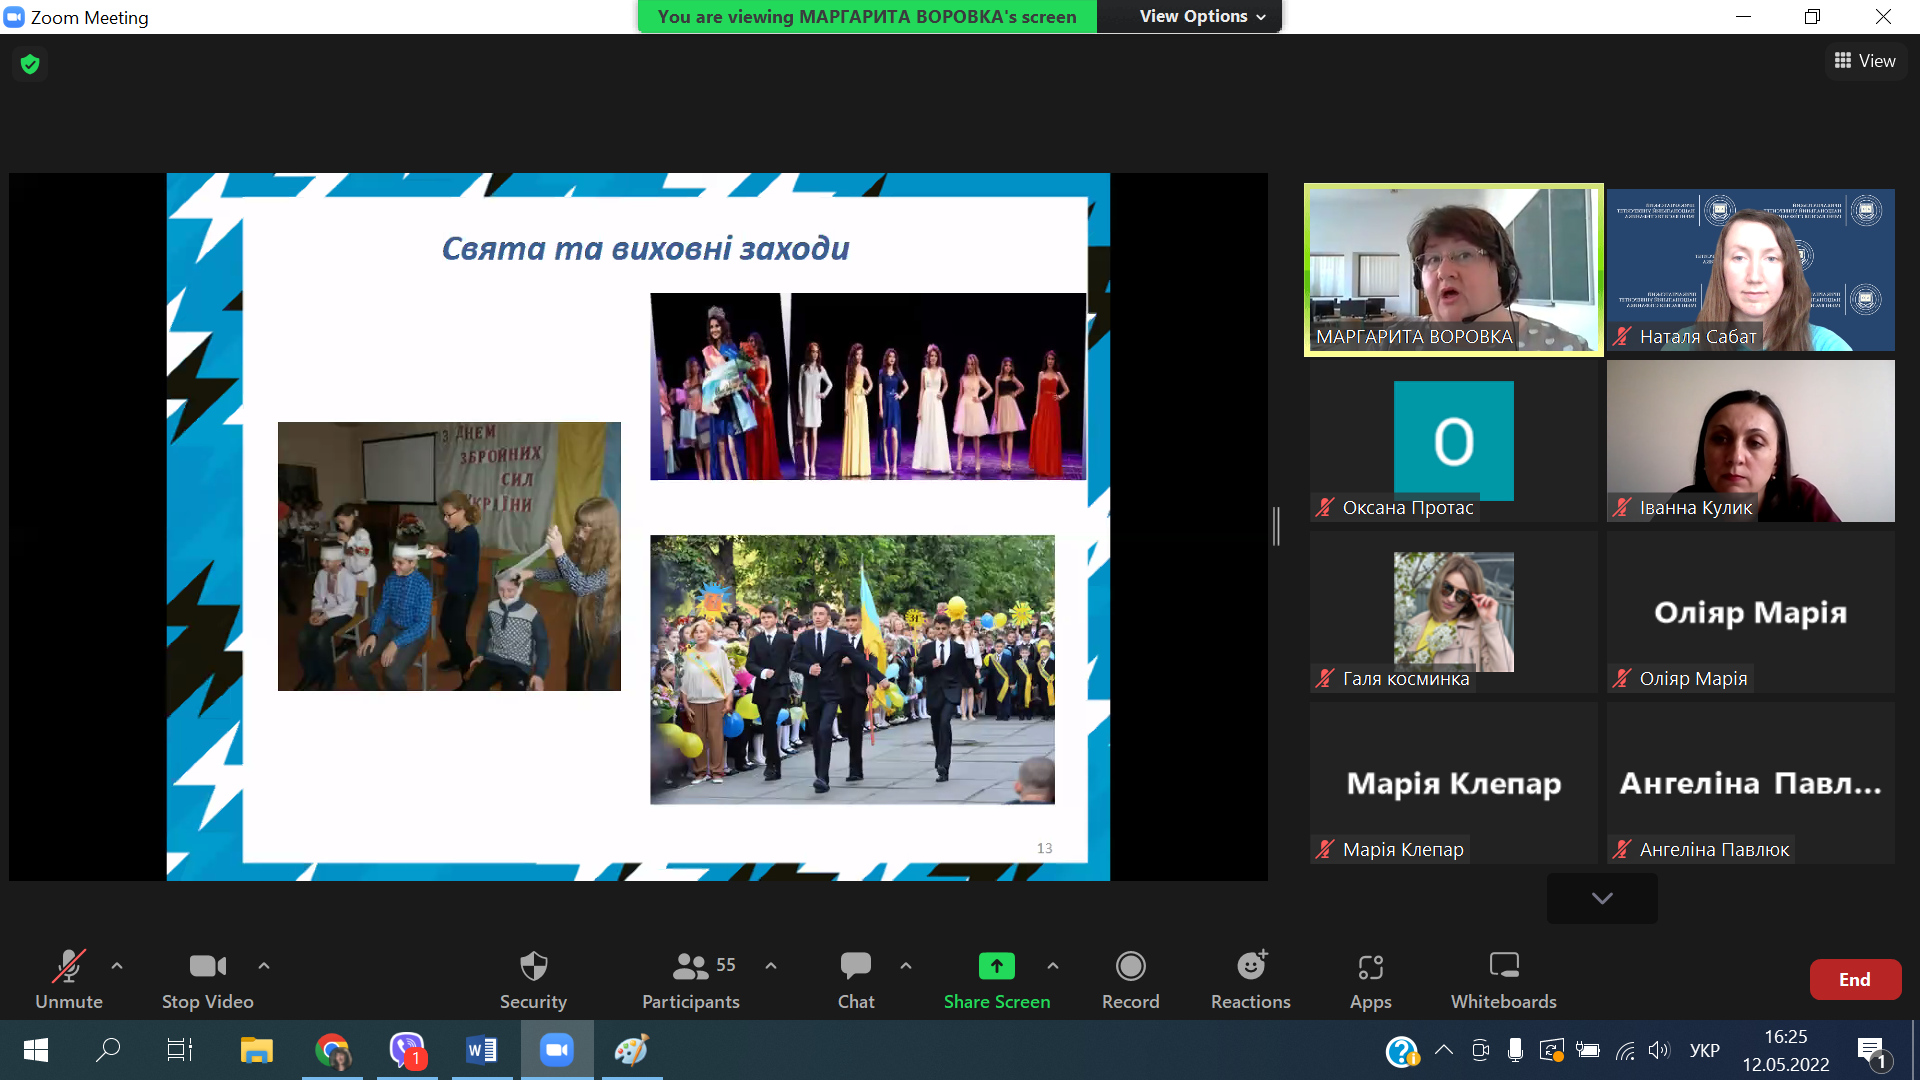Click the green encryption shield icon

pos(30,64)
